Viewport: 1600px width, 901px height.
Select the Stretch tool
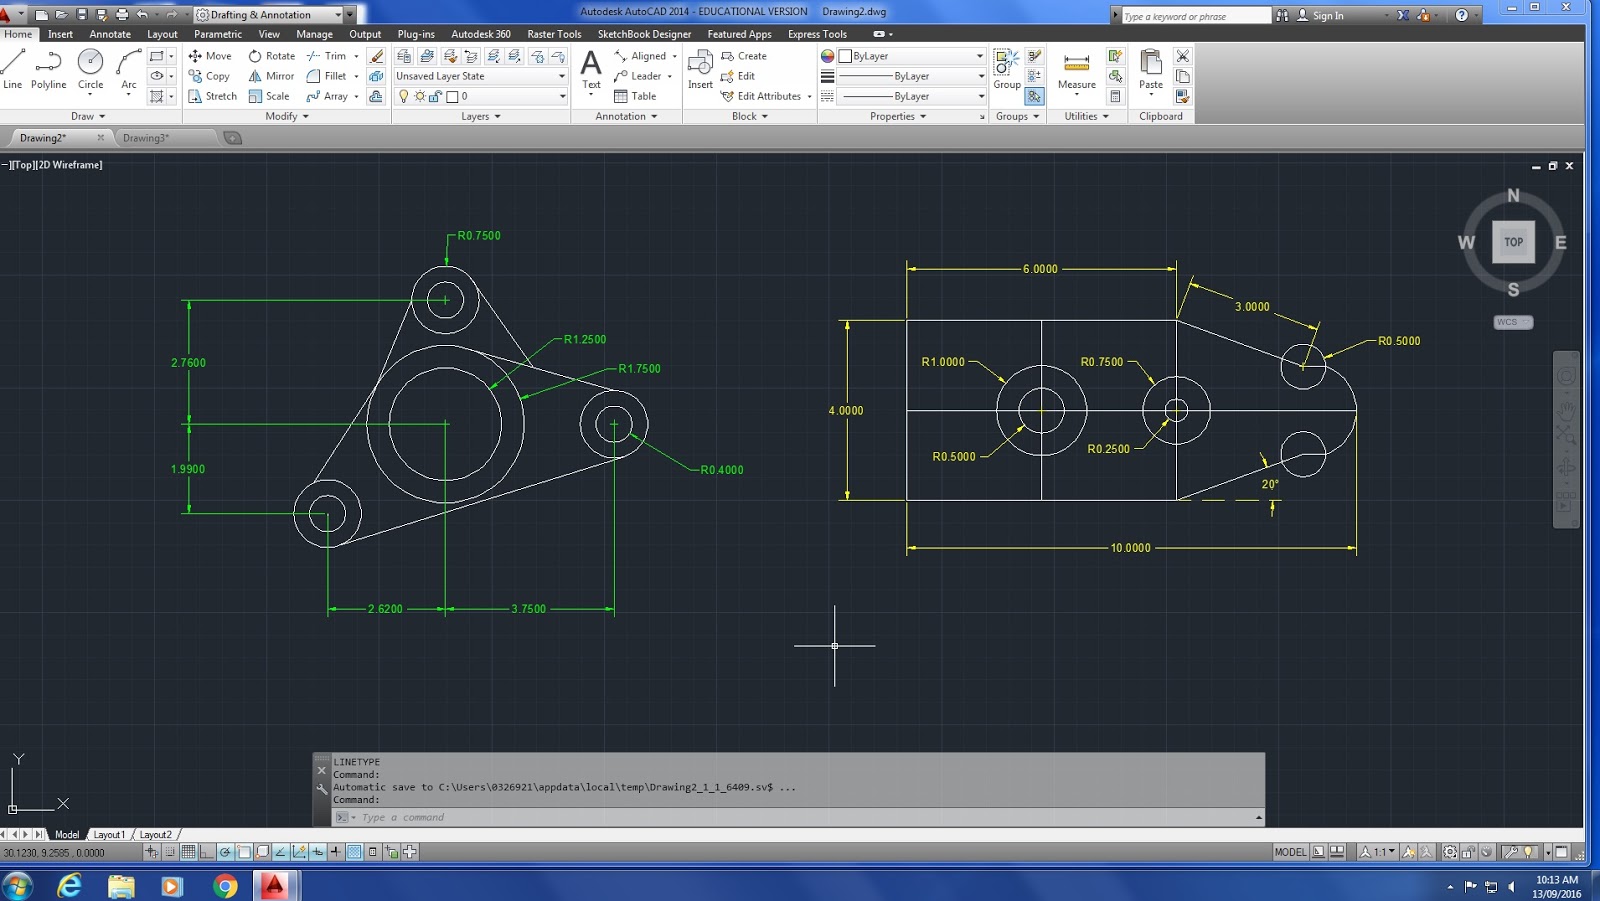(213, 96)
